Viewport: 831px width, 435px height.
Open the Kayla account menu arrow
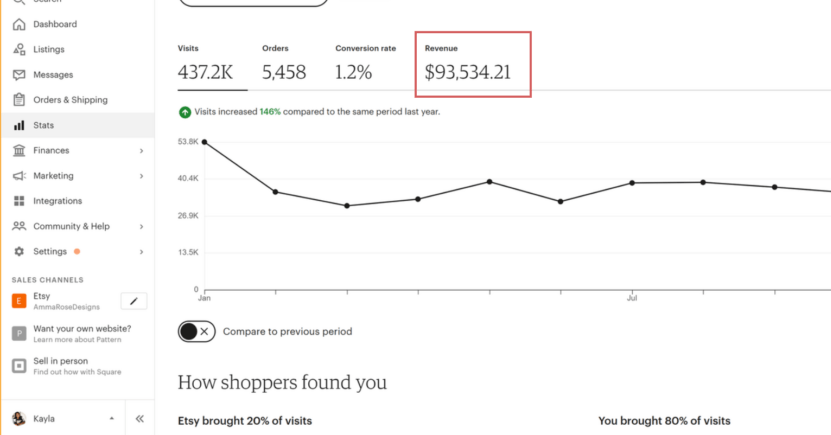coord(112,419)
